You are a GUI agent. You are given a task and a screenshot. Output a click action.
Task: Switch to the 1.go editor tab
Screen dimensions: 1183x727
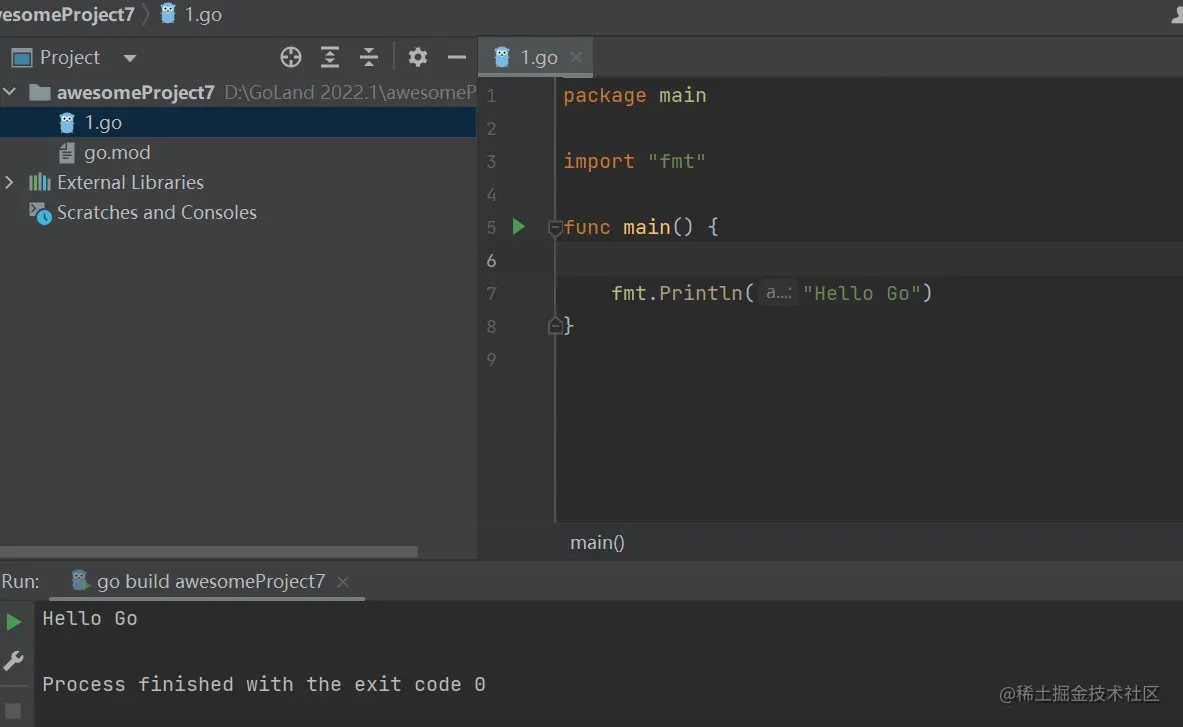(538, 57)
